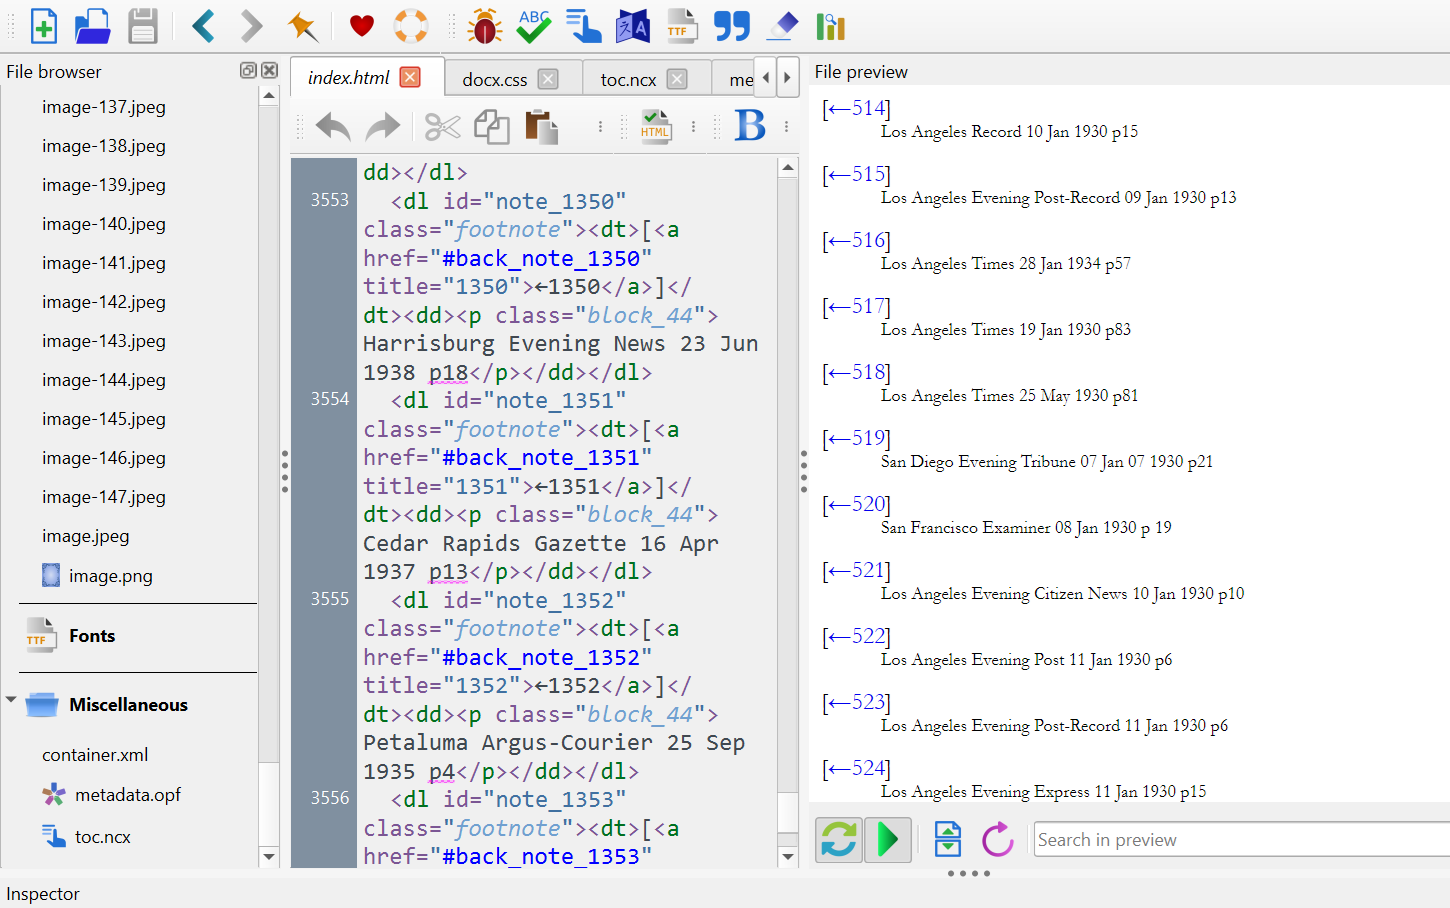Switch to the toc.ncx tab
1450x908 pixels.
click(628, 79)
